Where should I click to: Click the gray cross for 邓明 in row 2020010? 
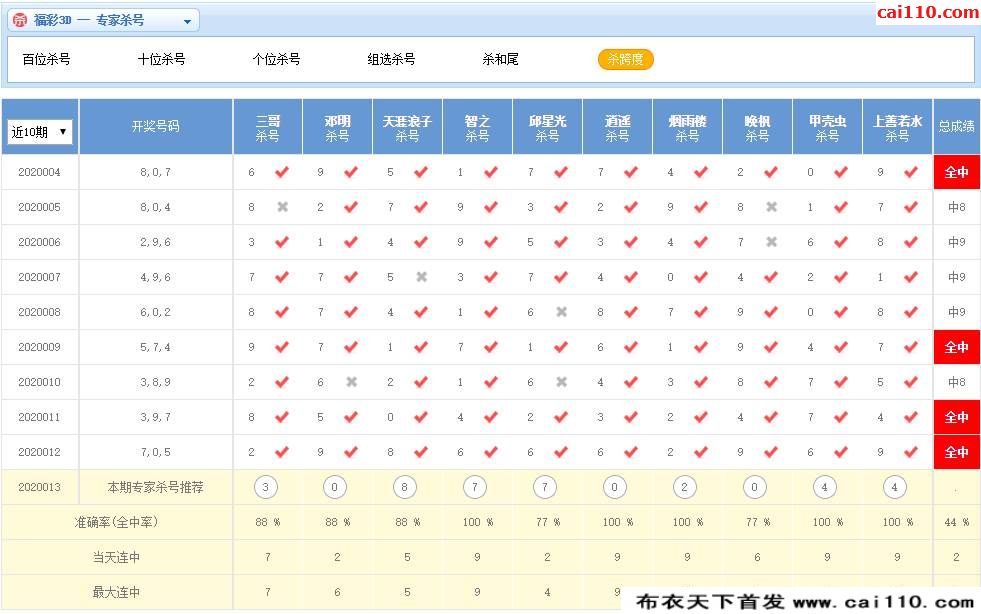352,382
